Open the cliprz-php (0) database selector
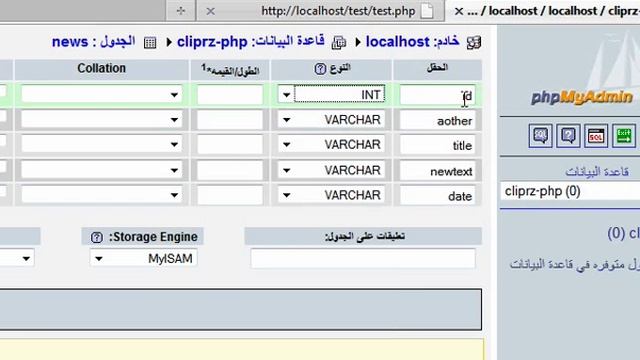Viewport: 640px width, 360px height. point(570,191)
